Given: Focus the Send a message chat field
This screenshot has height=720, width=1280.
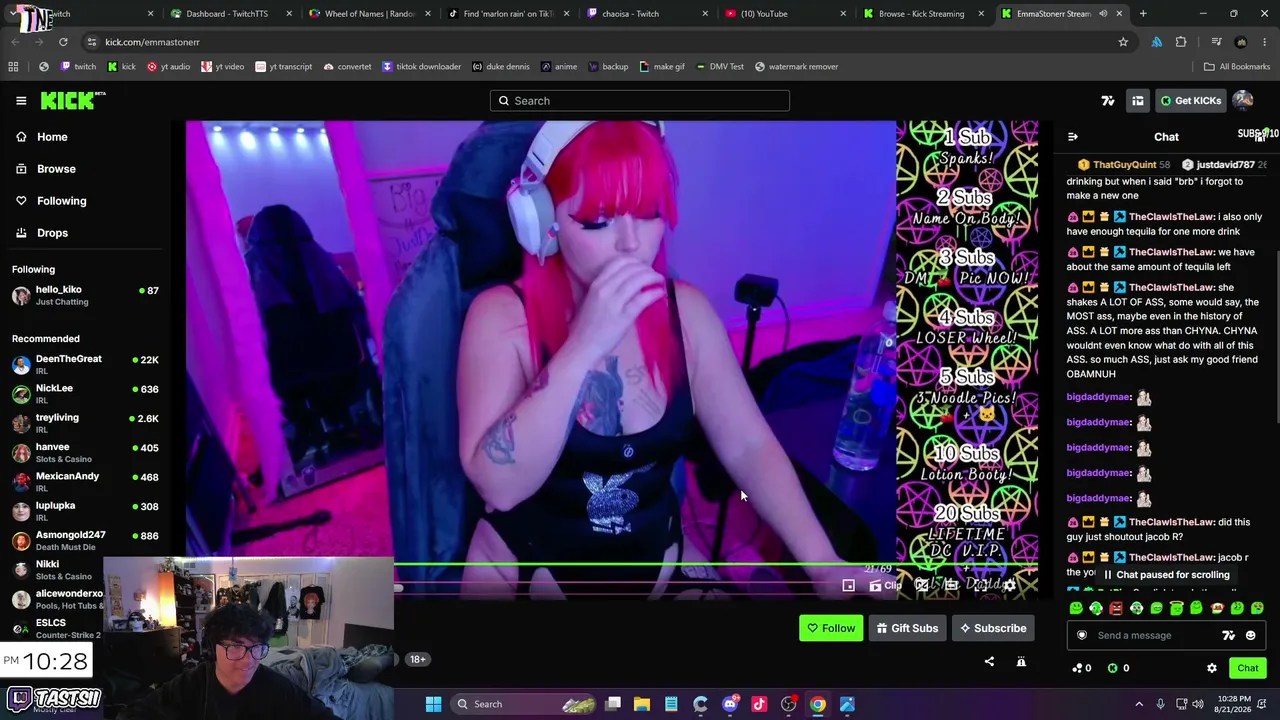Looking at the screenshot, I should click(x=1165, y=635).
